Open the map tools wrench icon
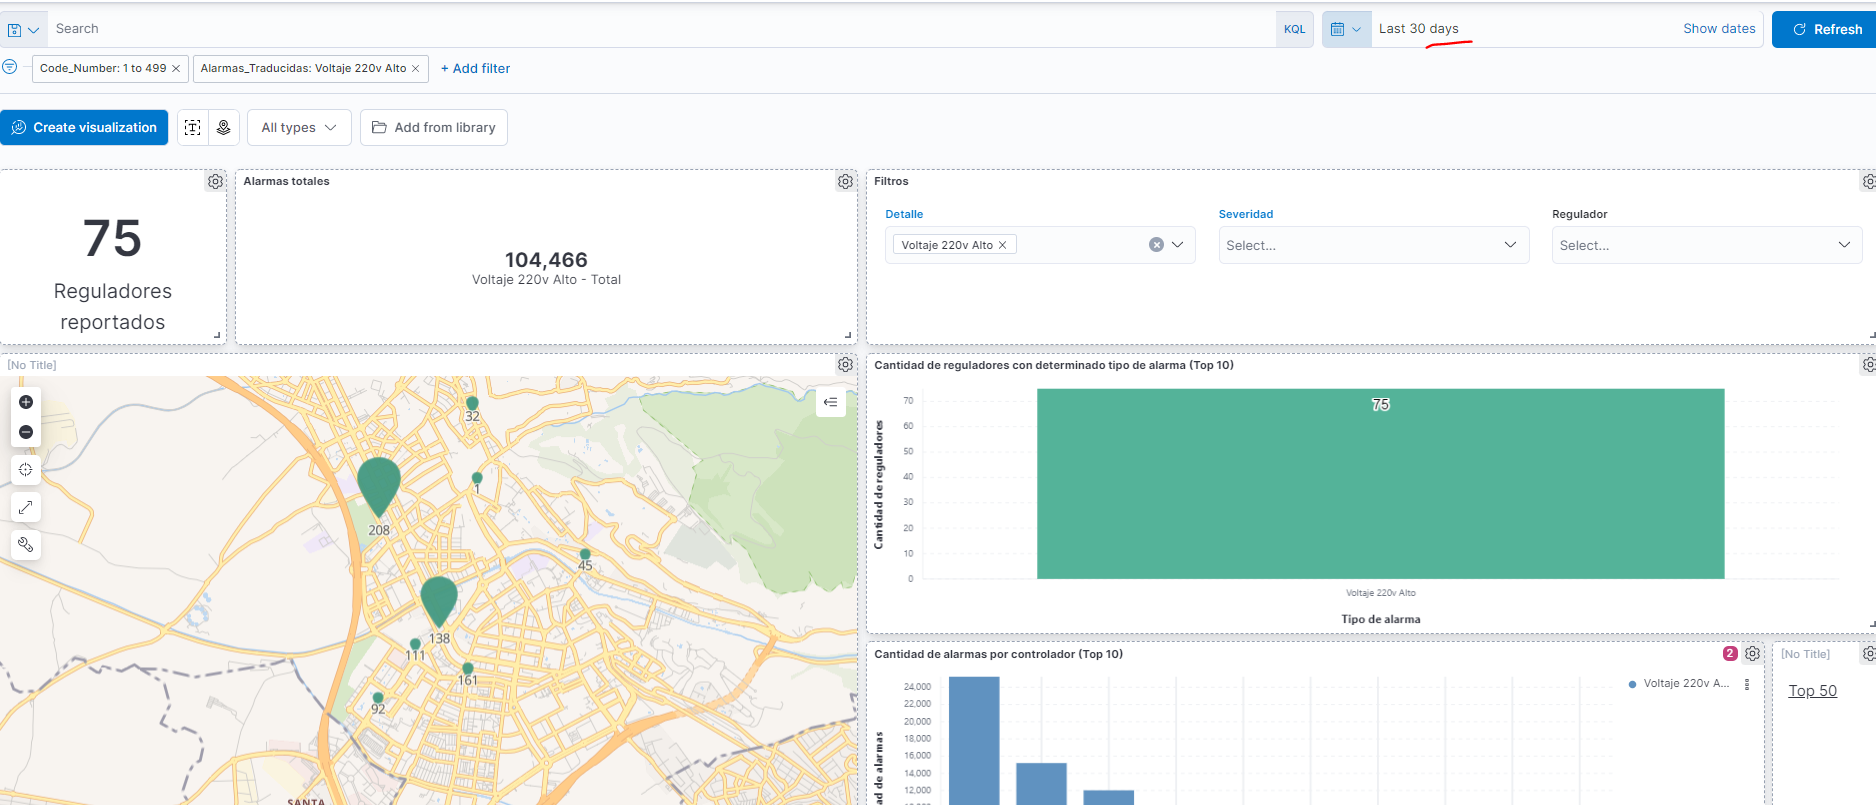 (26, 545)
